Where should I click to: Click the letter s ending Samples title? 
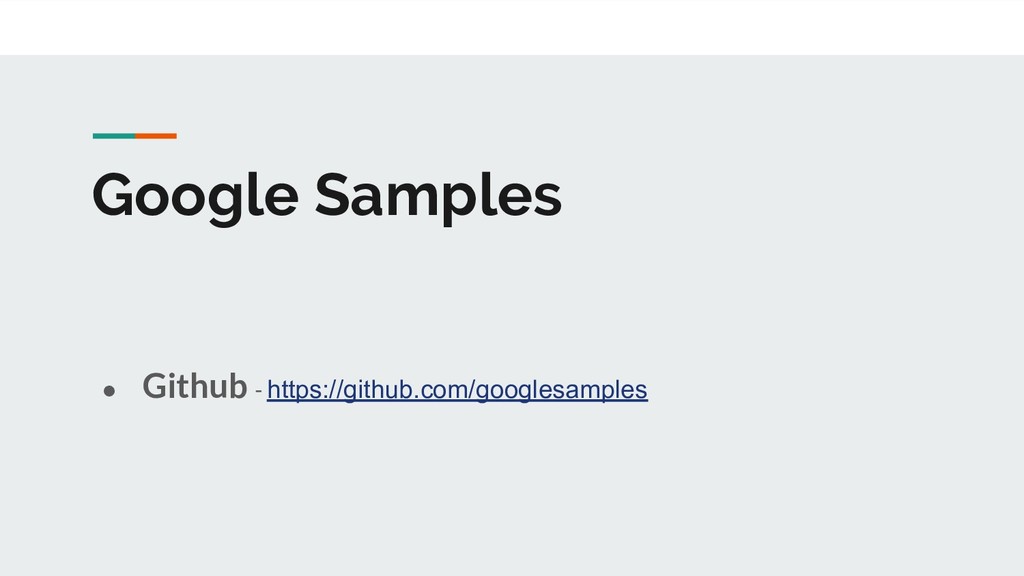point(548,198)
